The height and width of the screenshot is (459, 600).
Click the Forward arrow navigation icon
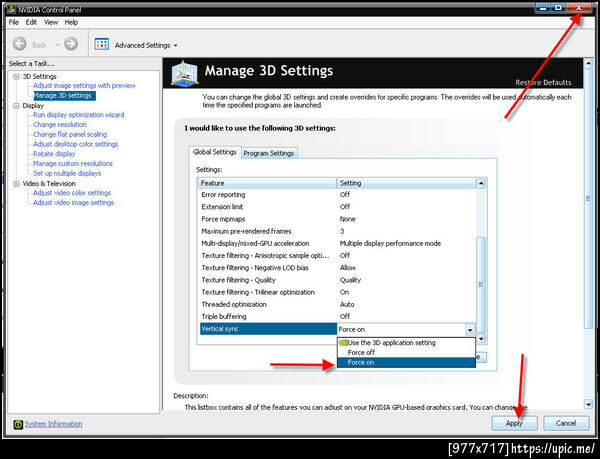(x=71, y=44)
